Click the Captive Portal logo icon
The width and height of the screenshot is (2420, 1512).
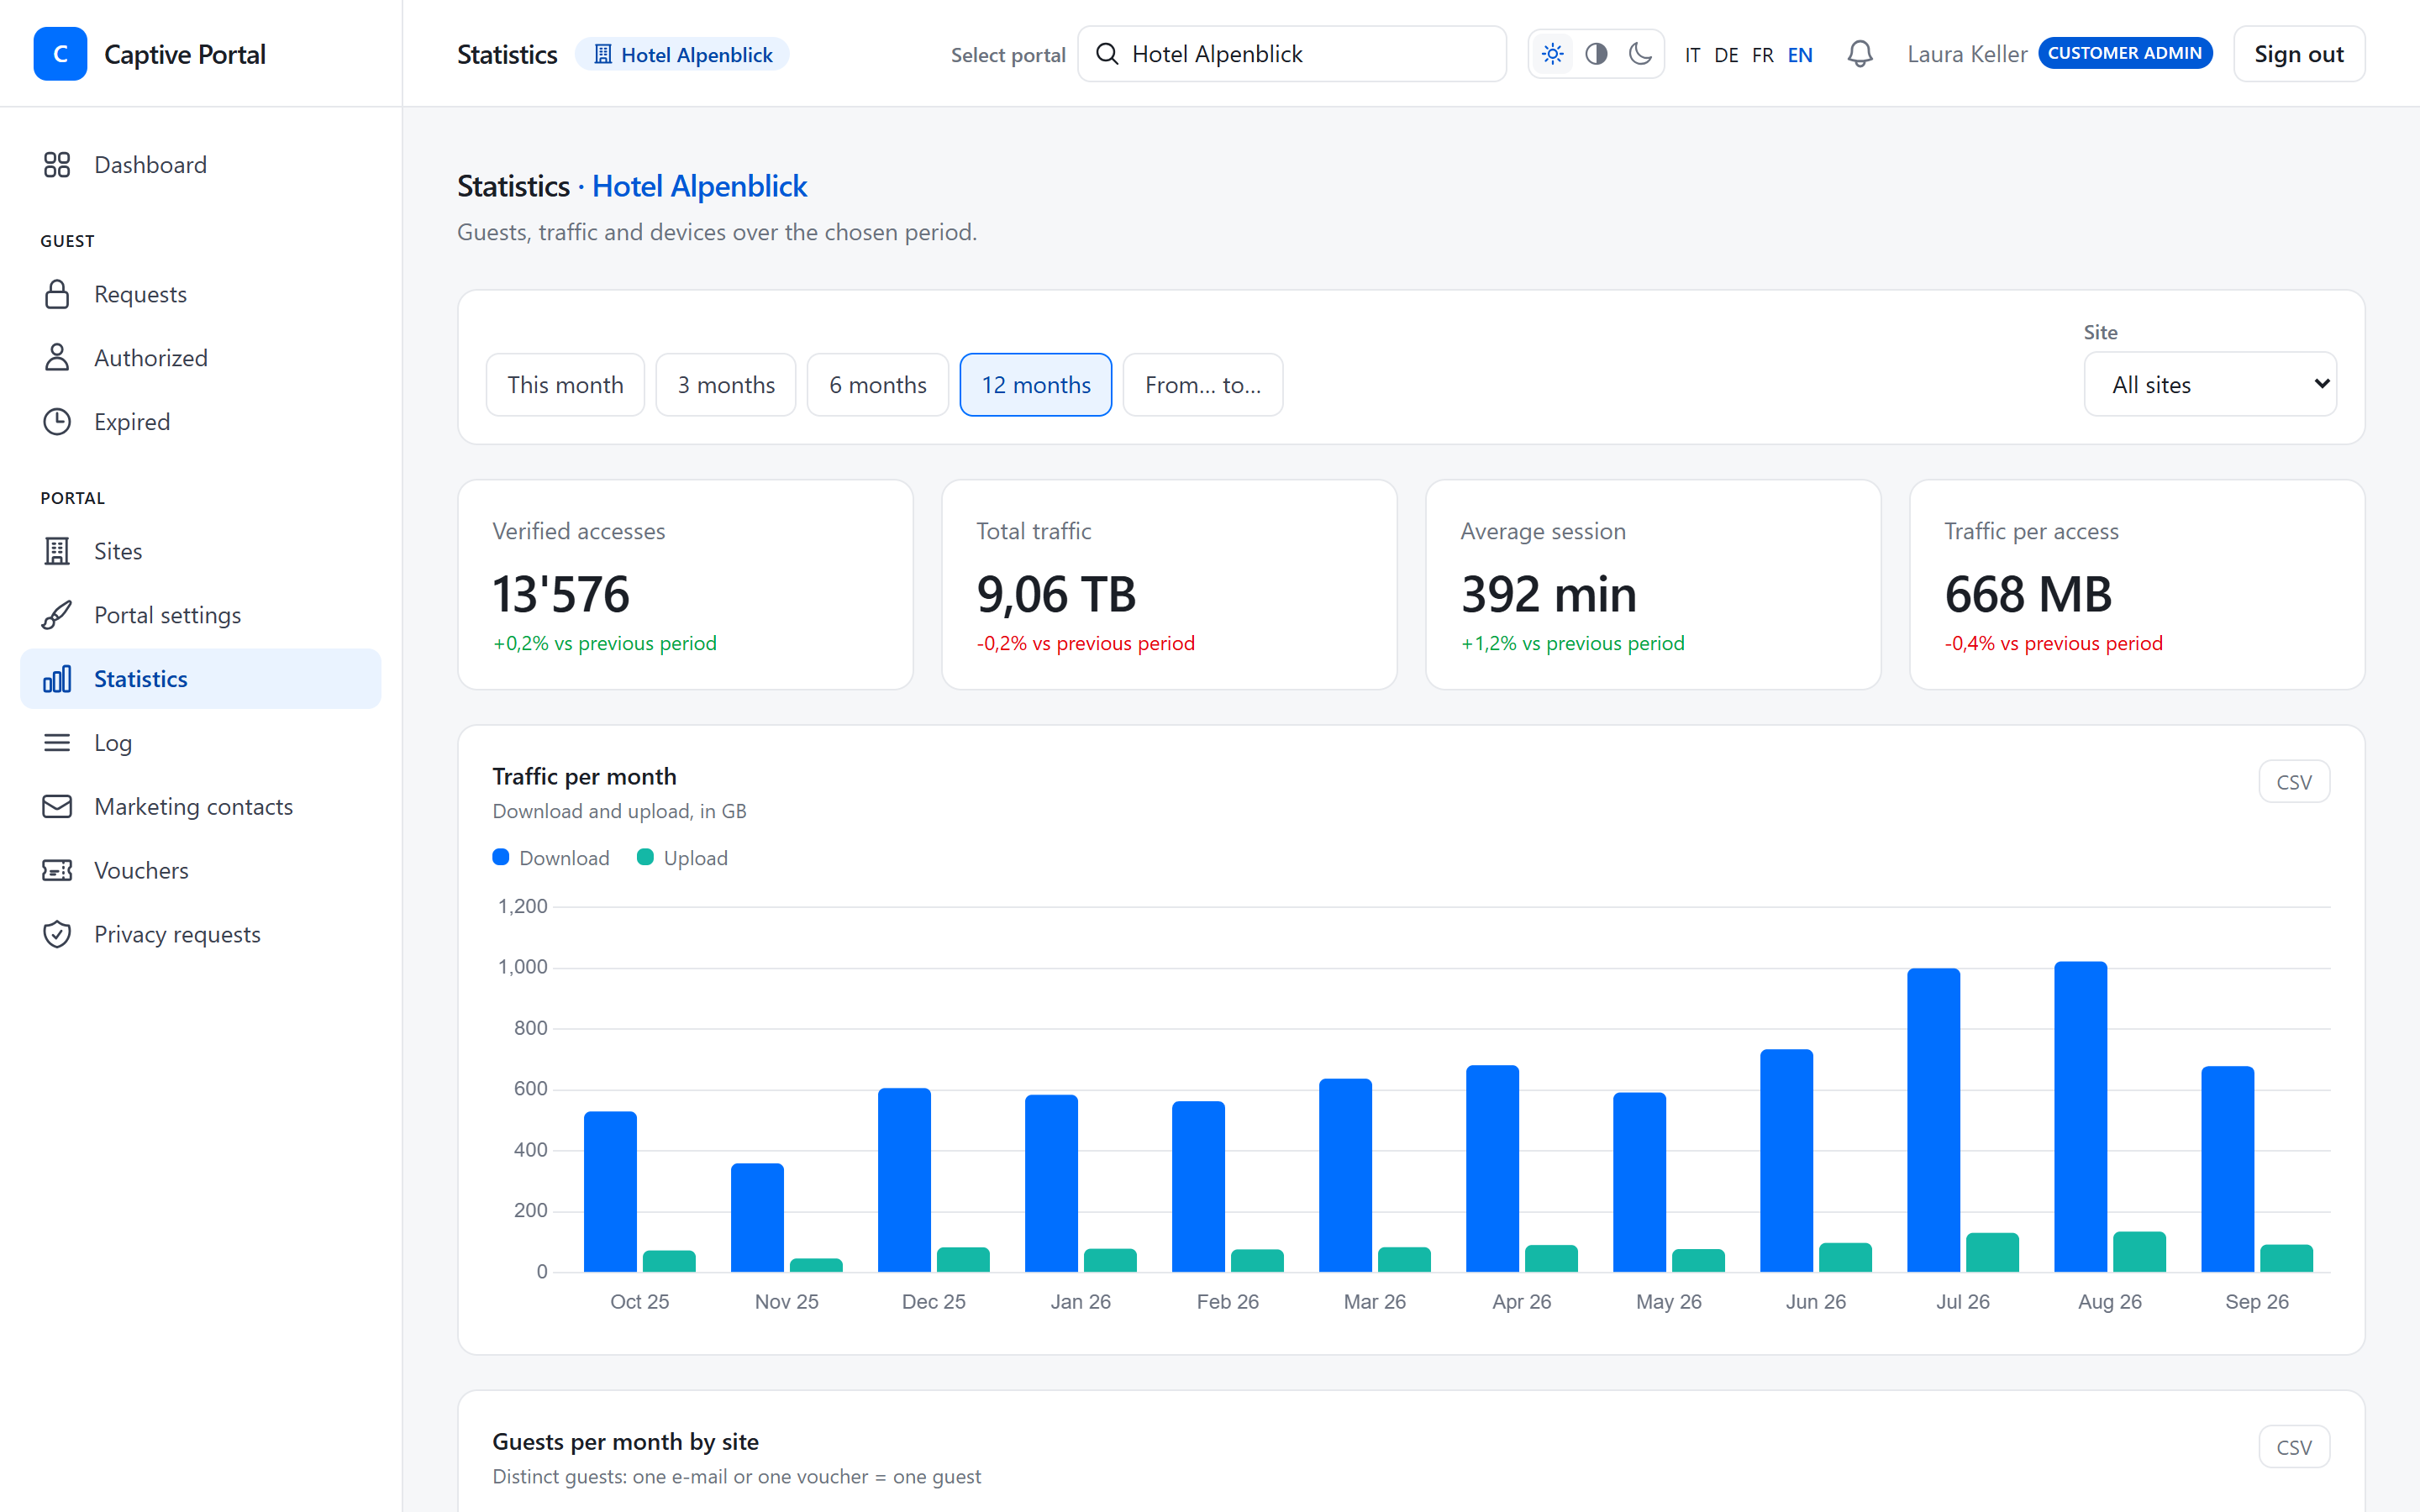(60, 54)
